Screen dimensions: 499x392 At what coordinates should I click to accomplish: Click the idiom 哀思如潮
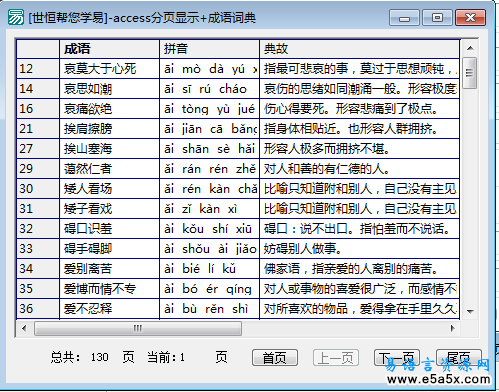point(109,89)
